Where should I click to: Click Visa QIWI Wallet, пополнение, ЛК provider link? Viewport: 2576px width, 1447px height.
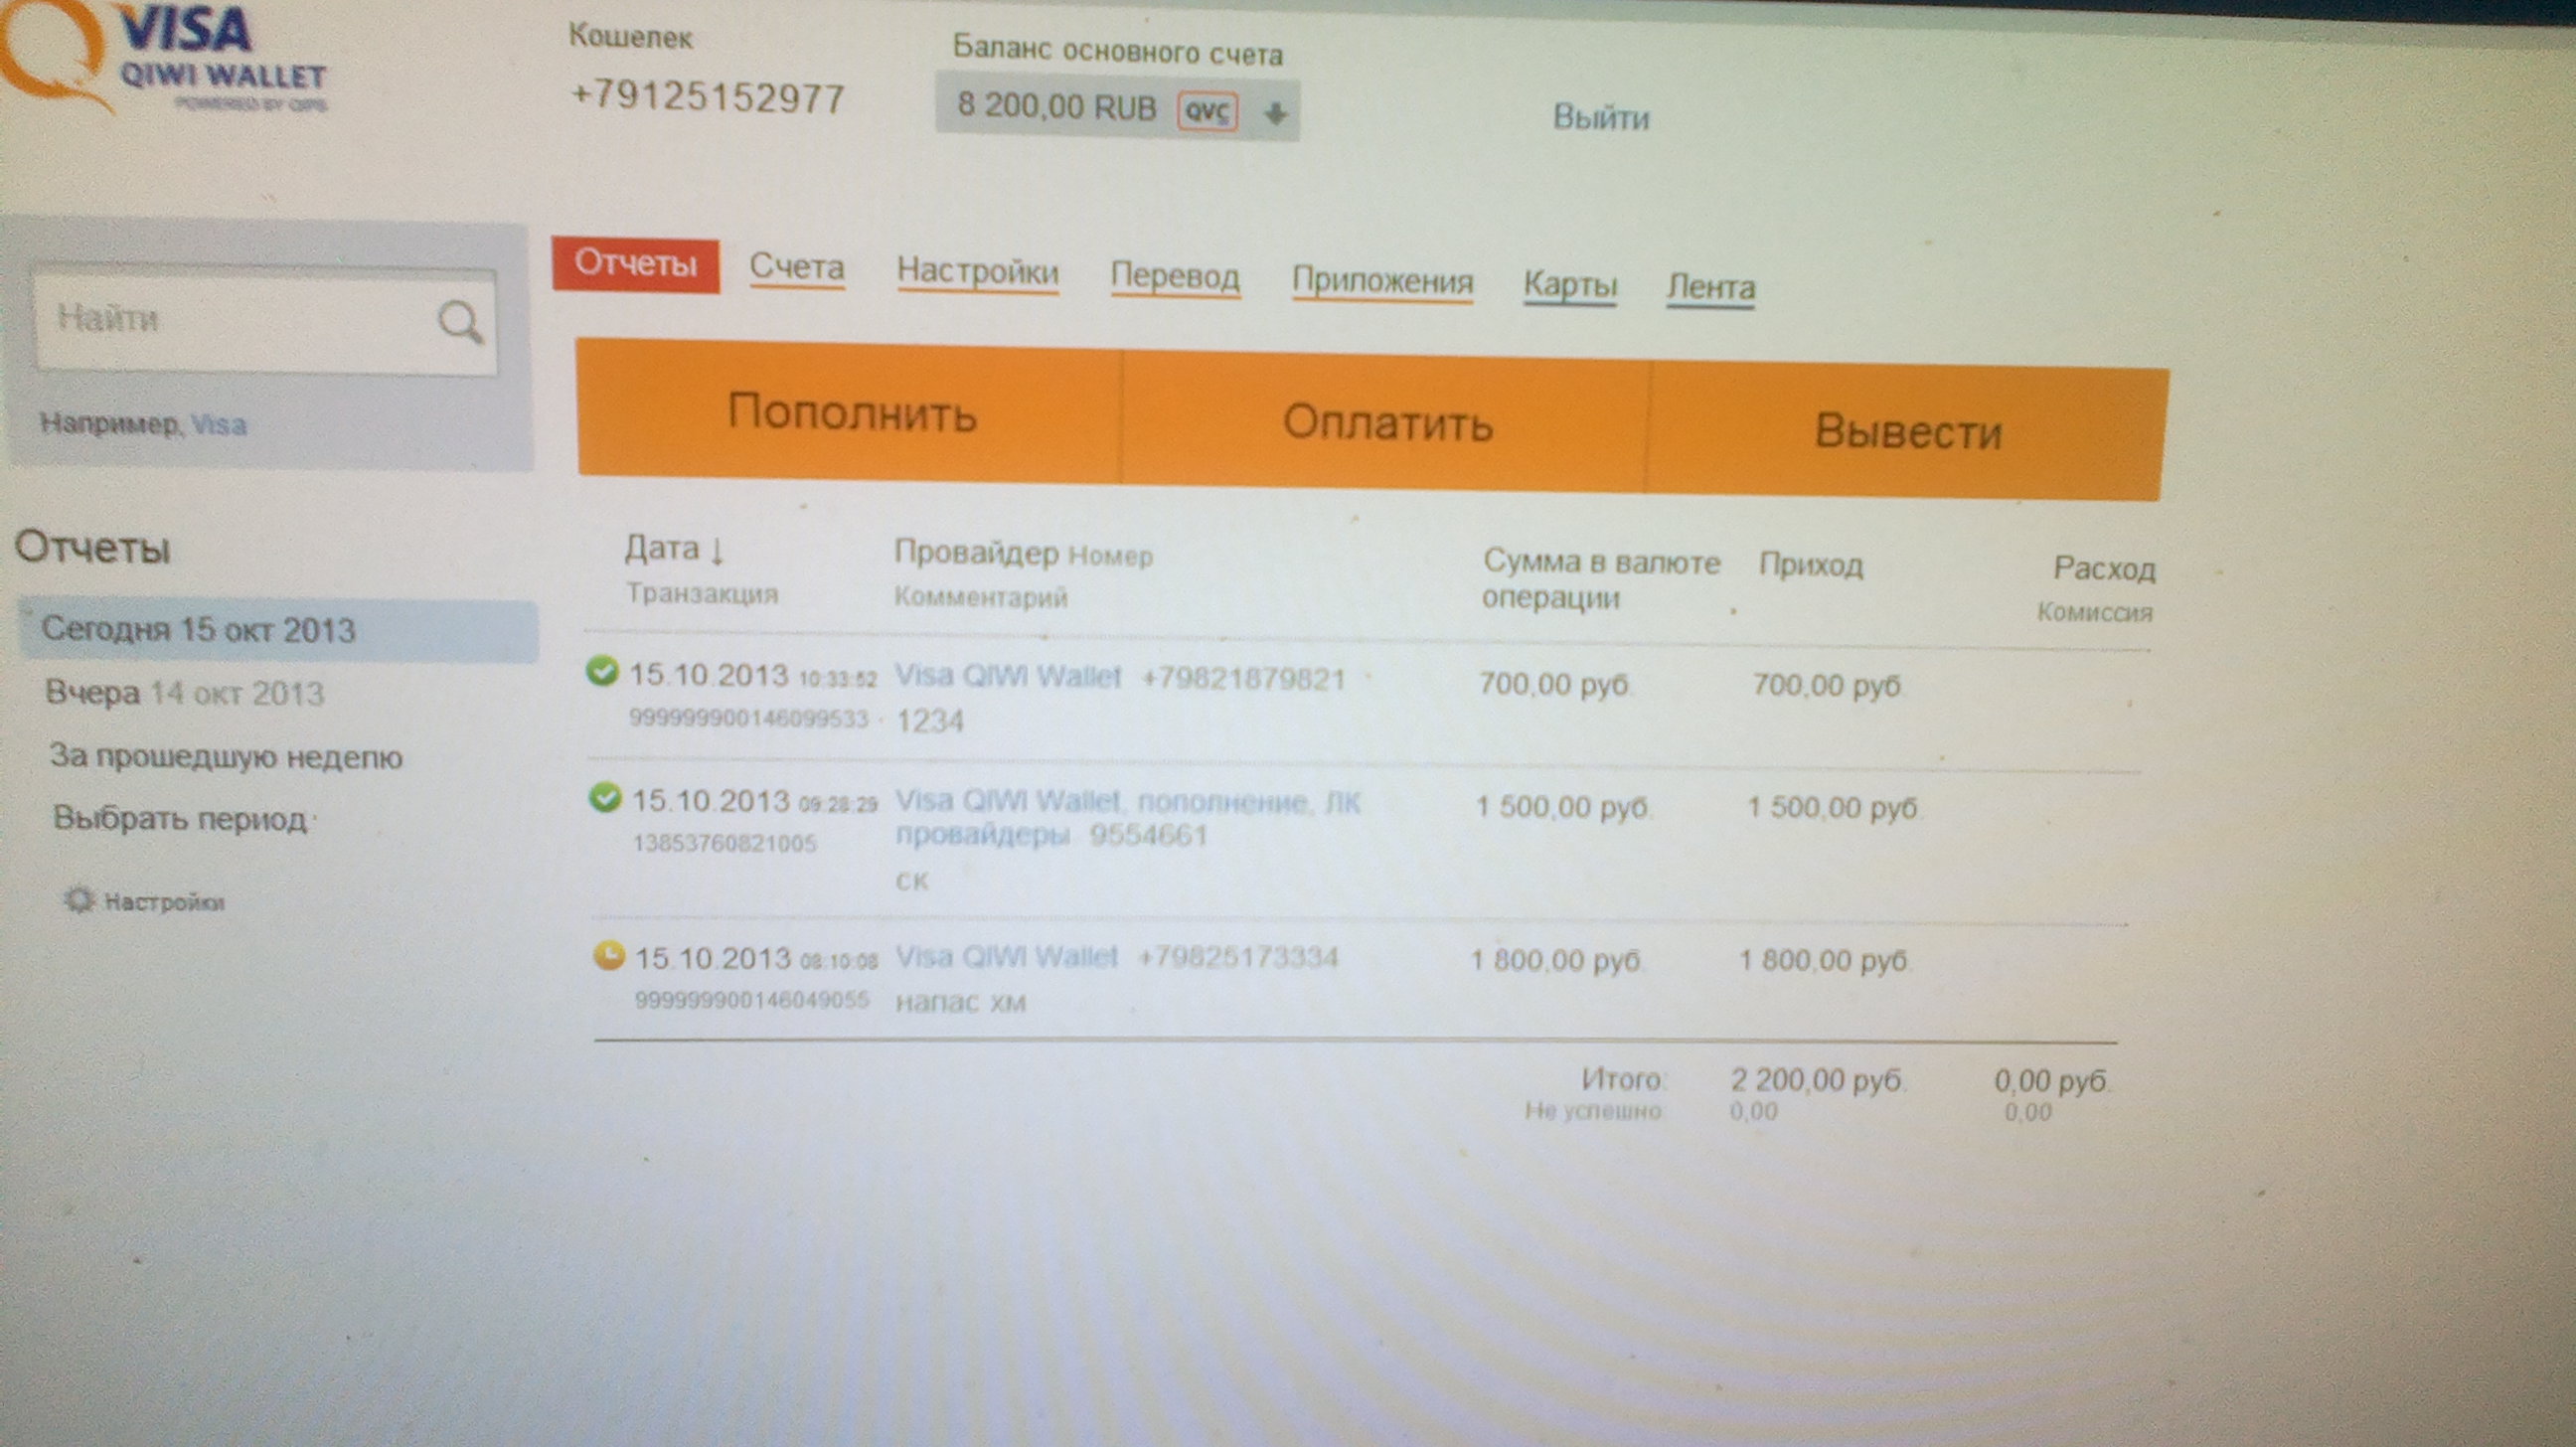(1128, 818)
